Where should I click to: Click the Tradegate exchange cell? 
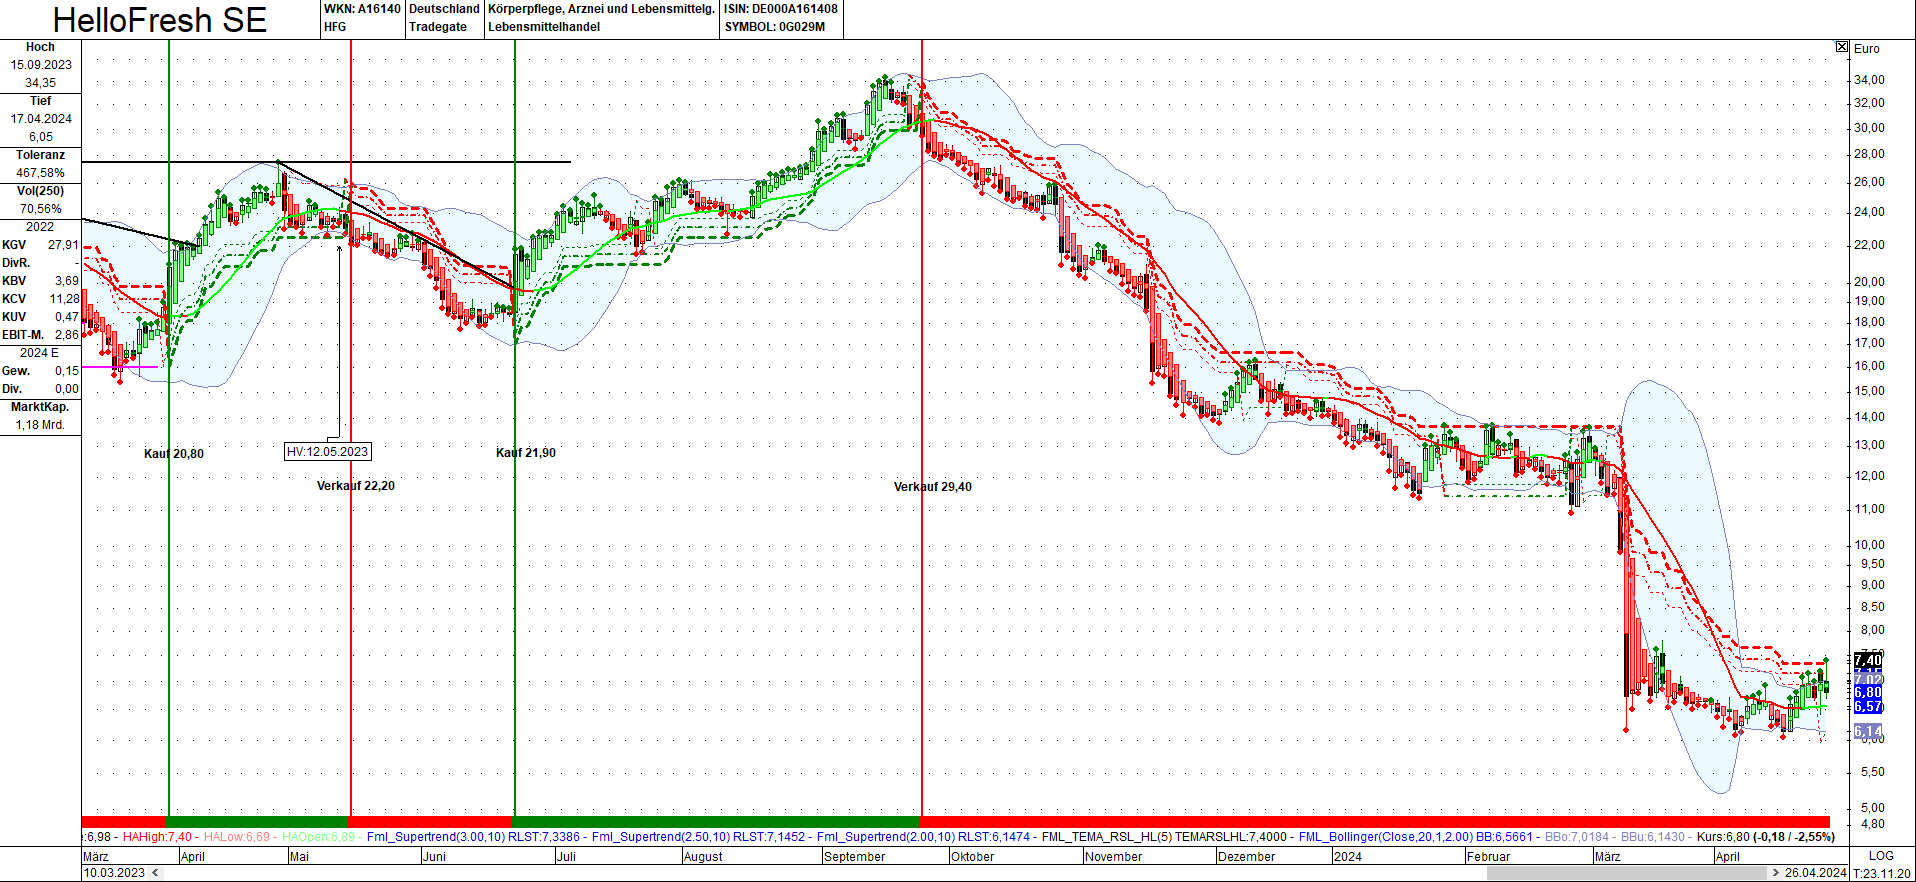pyautogui.click(x=438, y=27)
